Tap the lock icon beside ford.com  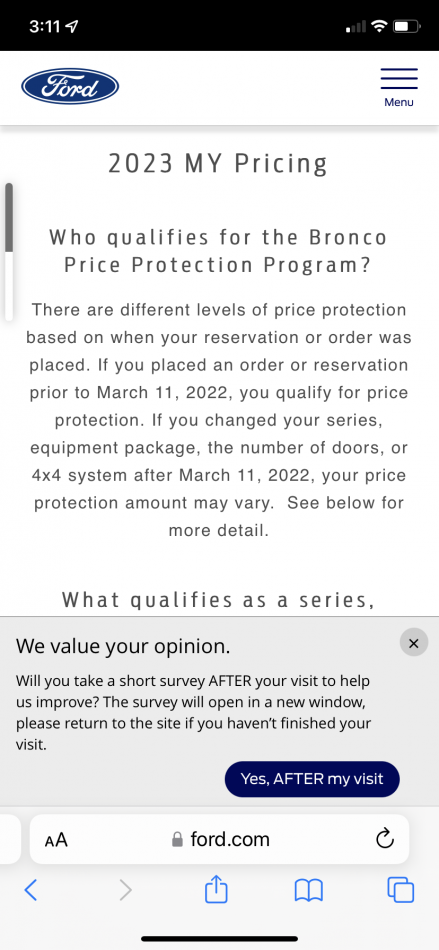177,839
